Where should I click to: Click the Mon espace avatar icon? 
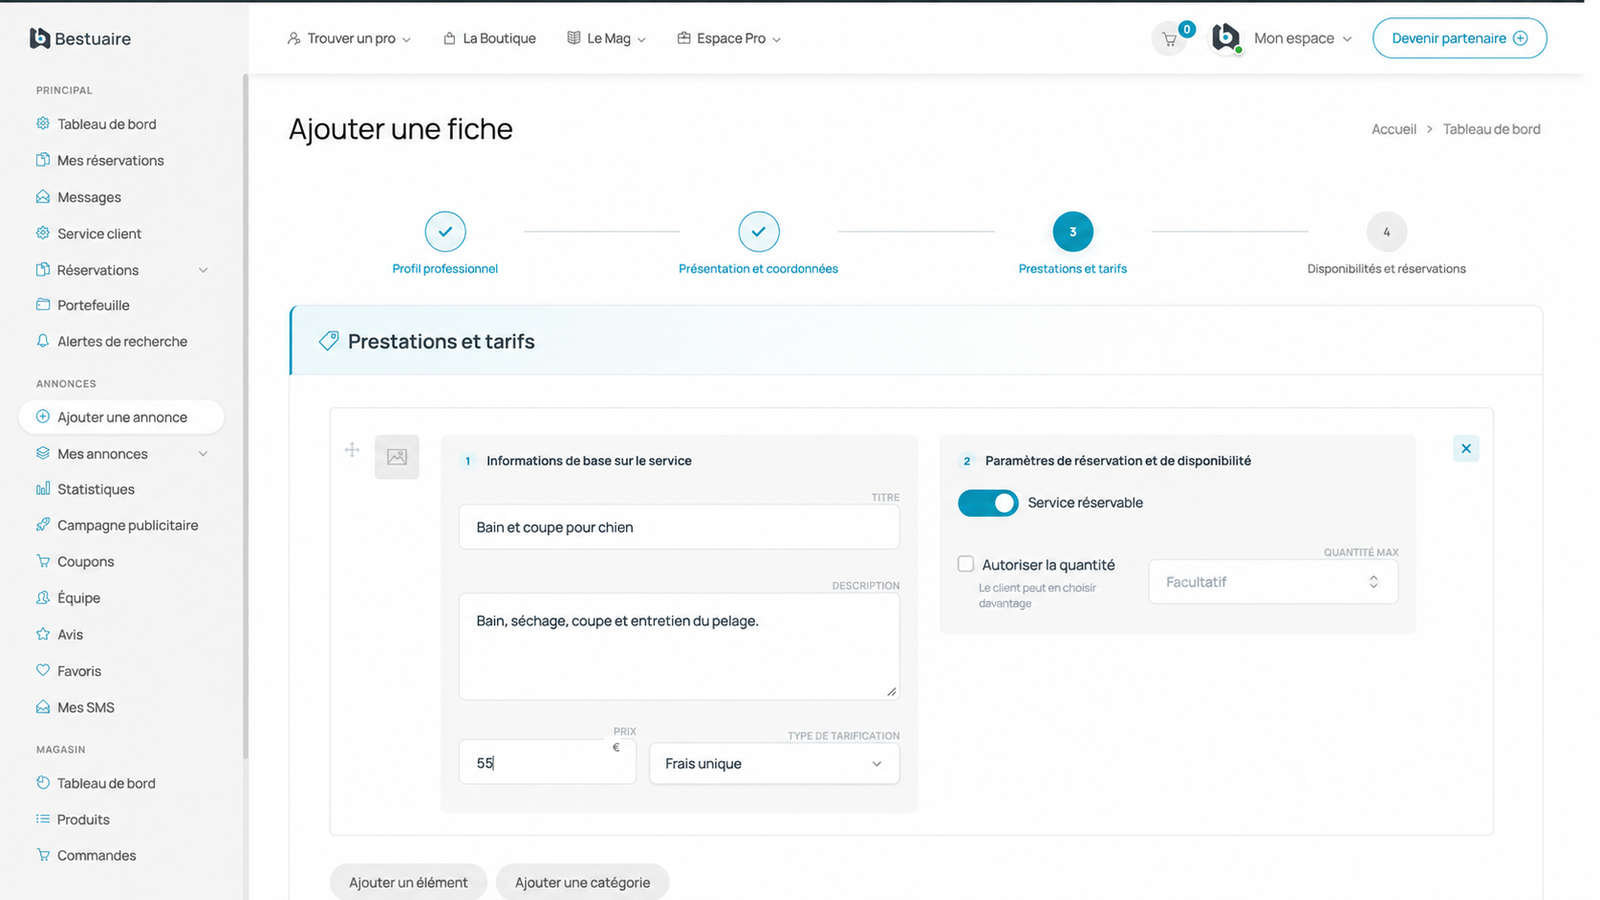1226,38
